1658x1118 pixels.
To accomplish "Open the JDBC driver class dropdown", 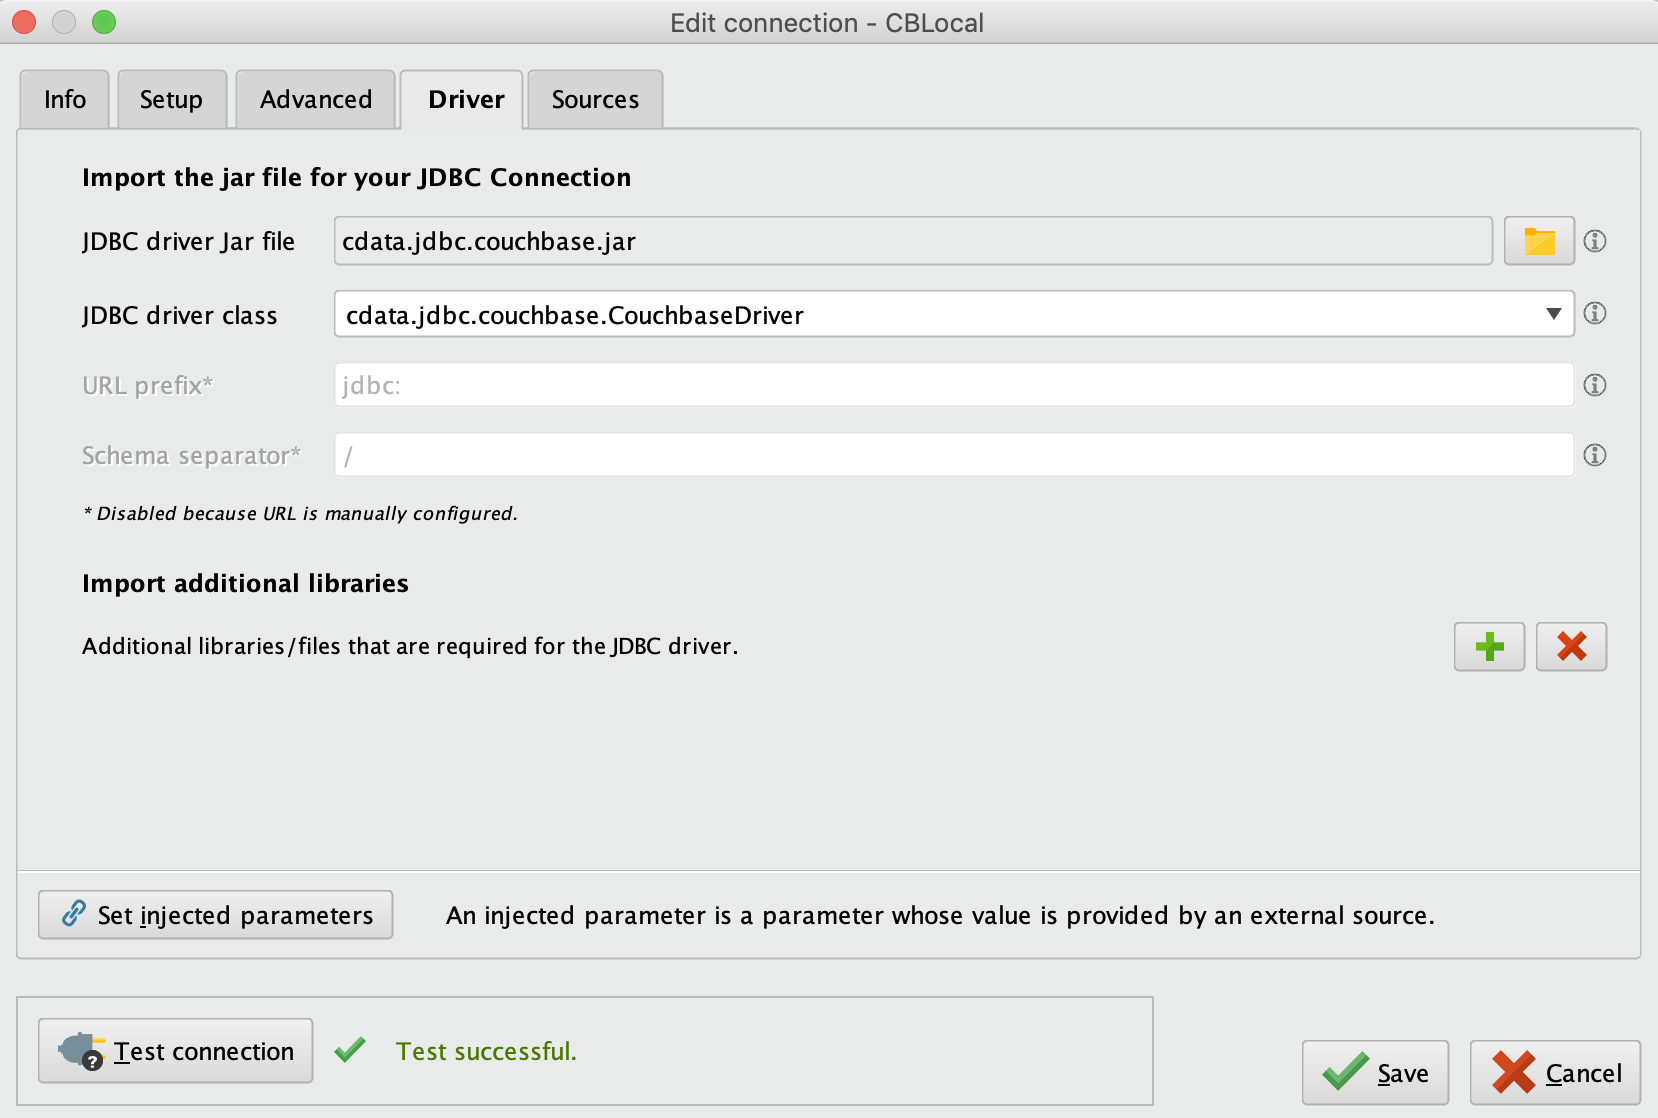I will tap(1555, 313).
